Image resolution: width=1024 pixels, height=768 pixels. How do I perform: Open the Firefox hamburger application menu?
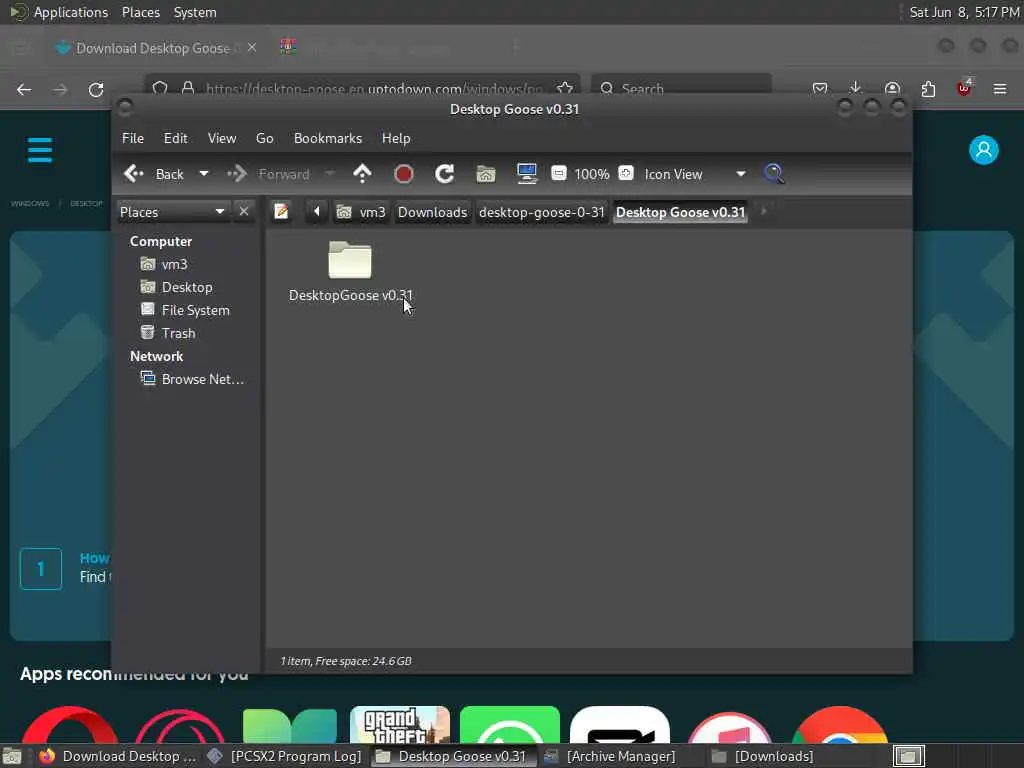coord(1000,89)
